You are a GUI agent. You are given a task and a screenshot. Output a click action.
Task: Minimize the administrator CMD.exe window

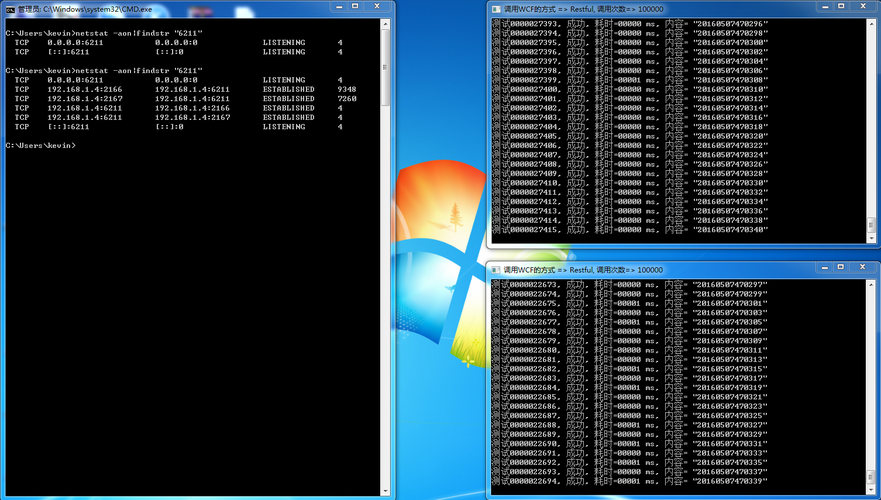point(339,7)
